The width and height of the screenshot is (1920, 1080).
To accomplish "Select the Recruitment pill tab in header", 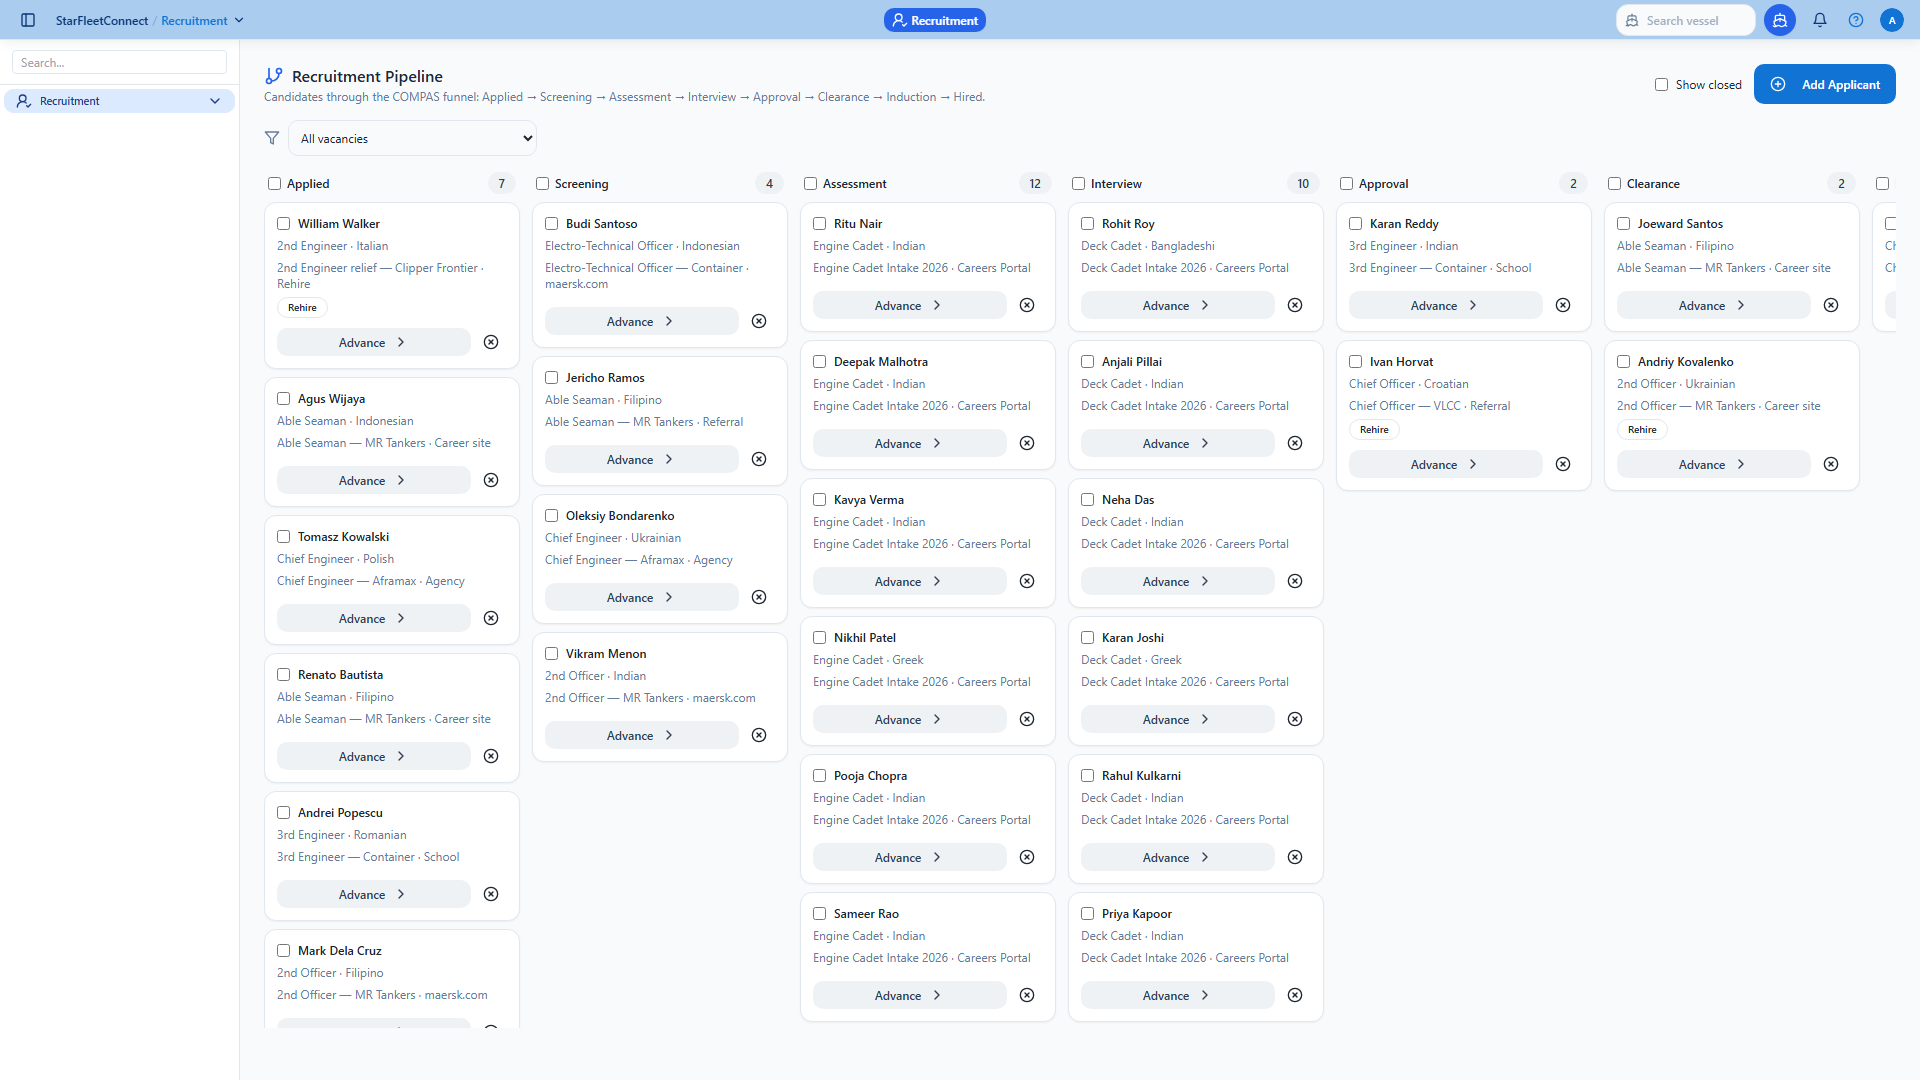I will [x=934, y=20].
